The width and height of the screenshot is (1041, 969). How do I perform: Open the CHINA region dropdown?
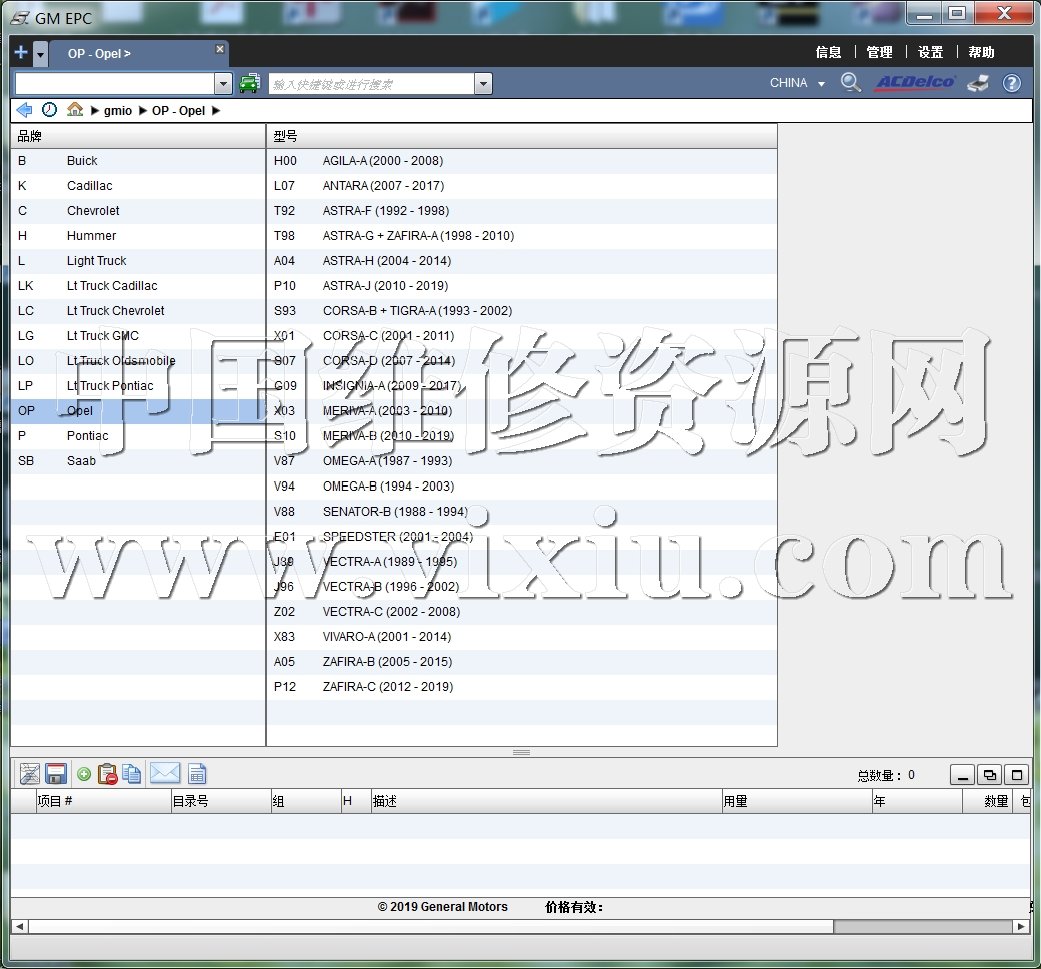tap(797, 83)
